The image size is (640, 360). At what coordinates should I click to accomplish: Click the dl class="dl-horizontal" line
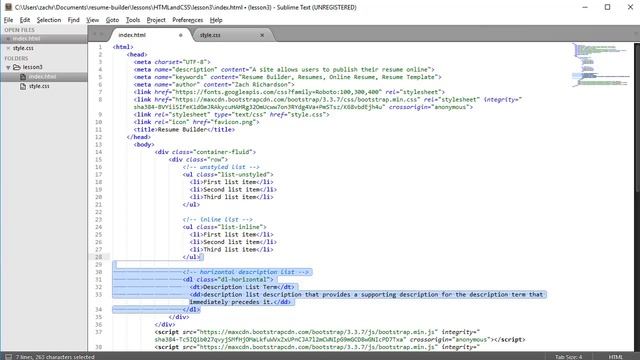point(228,279)
